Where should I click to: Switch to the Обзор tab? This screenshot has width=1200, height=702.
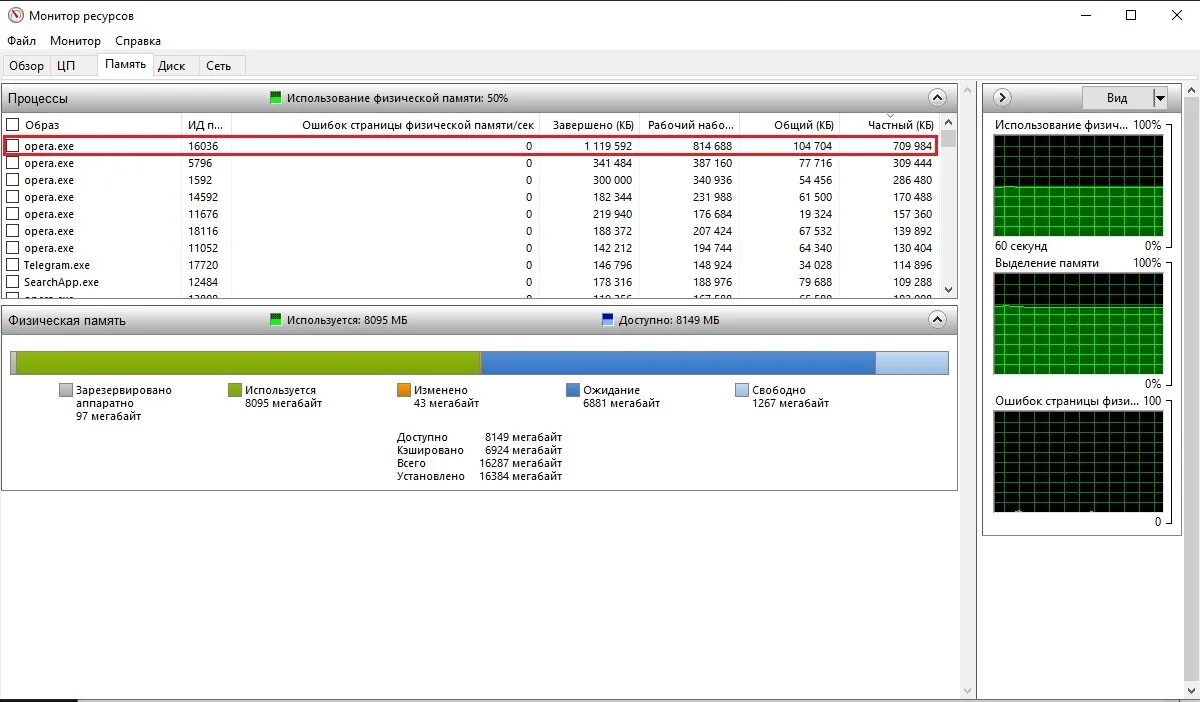point(27,66)
